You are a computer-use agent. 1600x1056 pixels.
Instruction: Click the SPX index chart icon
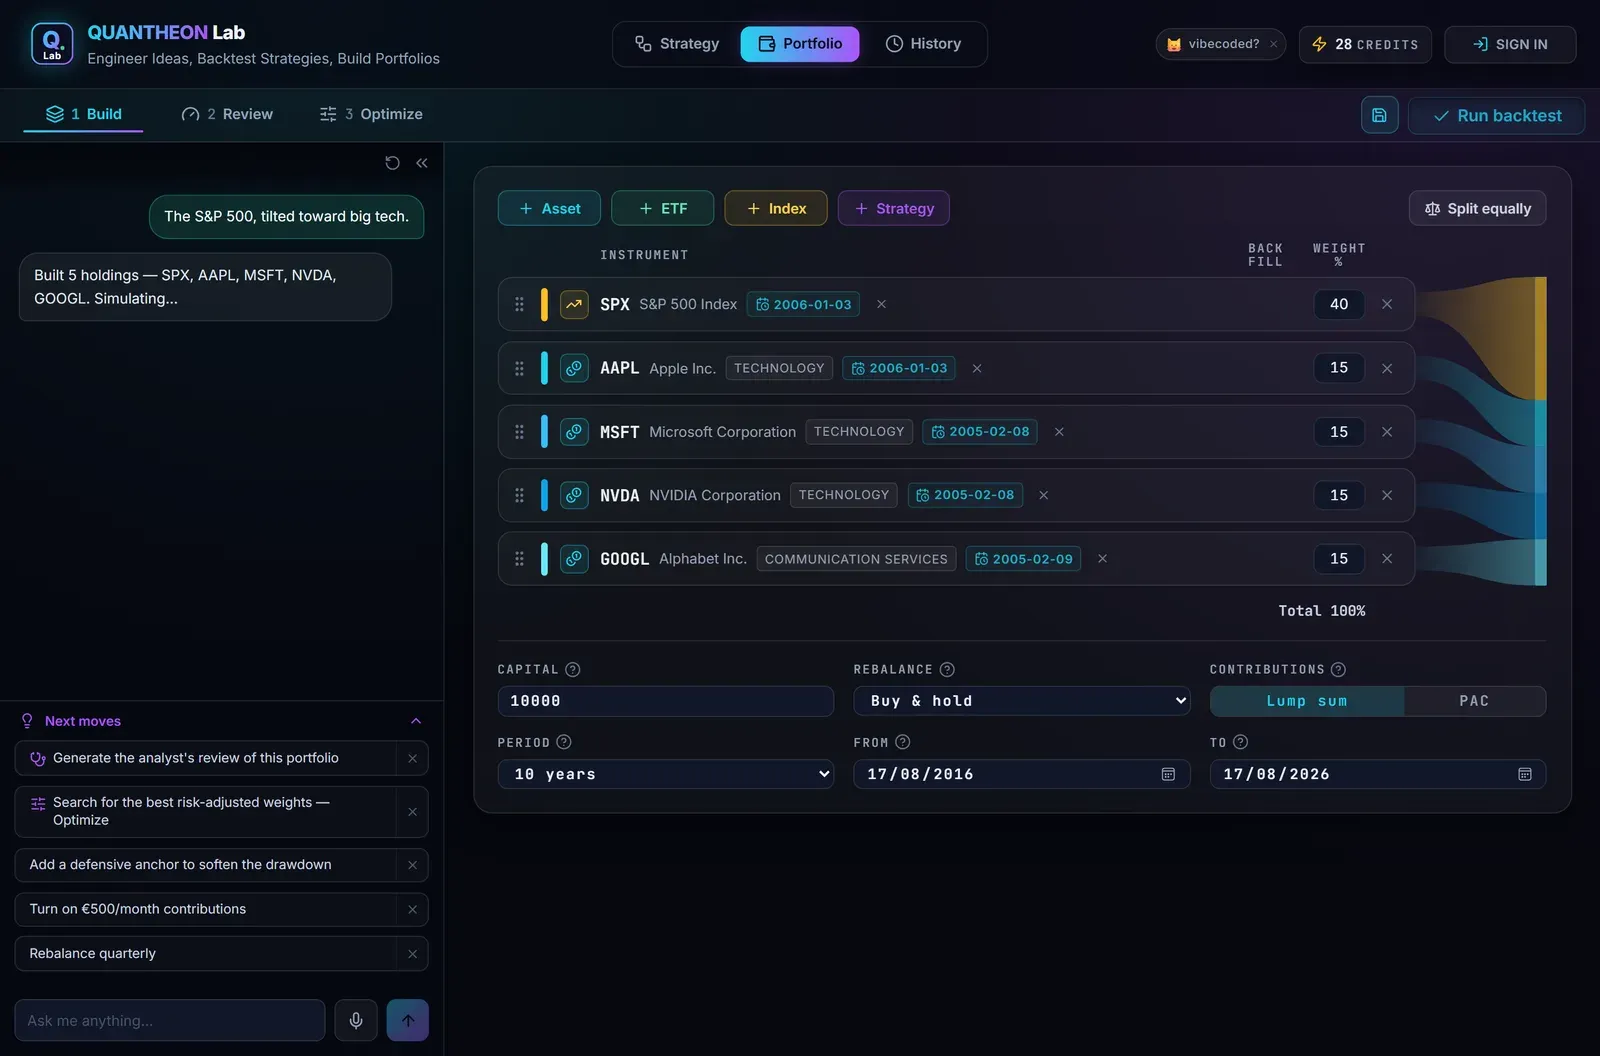click(574, 304)
